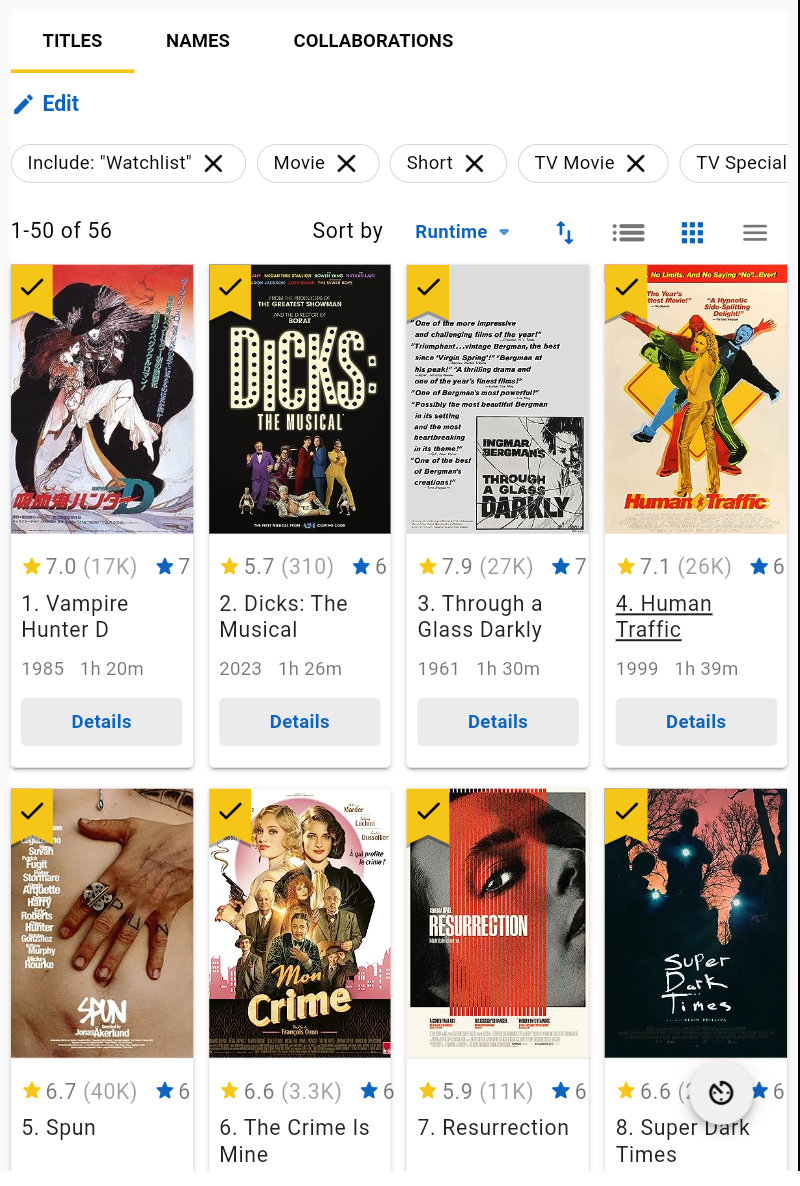Switch to grid view layout
Image resolution: width=800 pixels, height=1186 pixels.
click(x=692, y=231)
